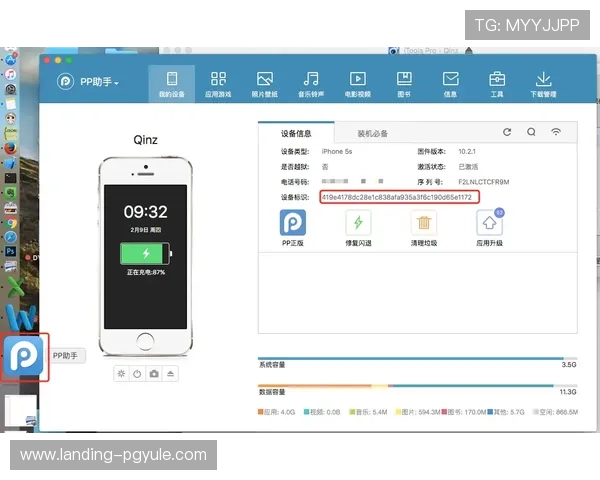Take device screenshot with camera icon
600x480 pixels.
[x=154, y=374]
